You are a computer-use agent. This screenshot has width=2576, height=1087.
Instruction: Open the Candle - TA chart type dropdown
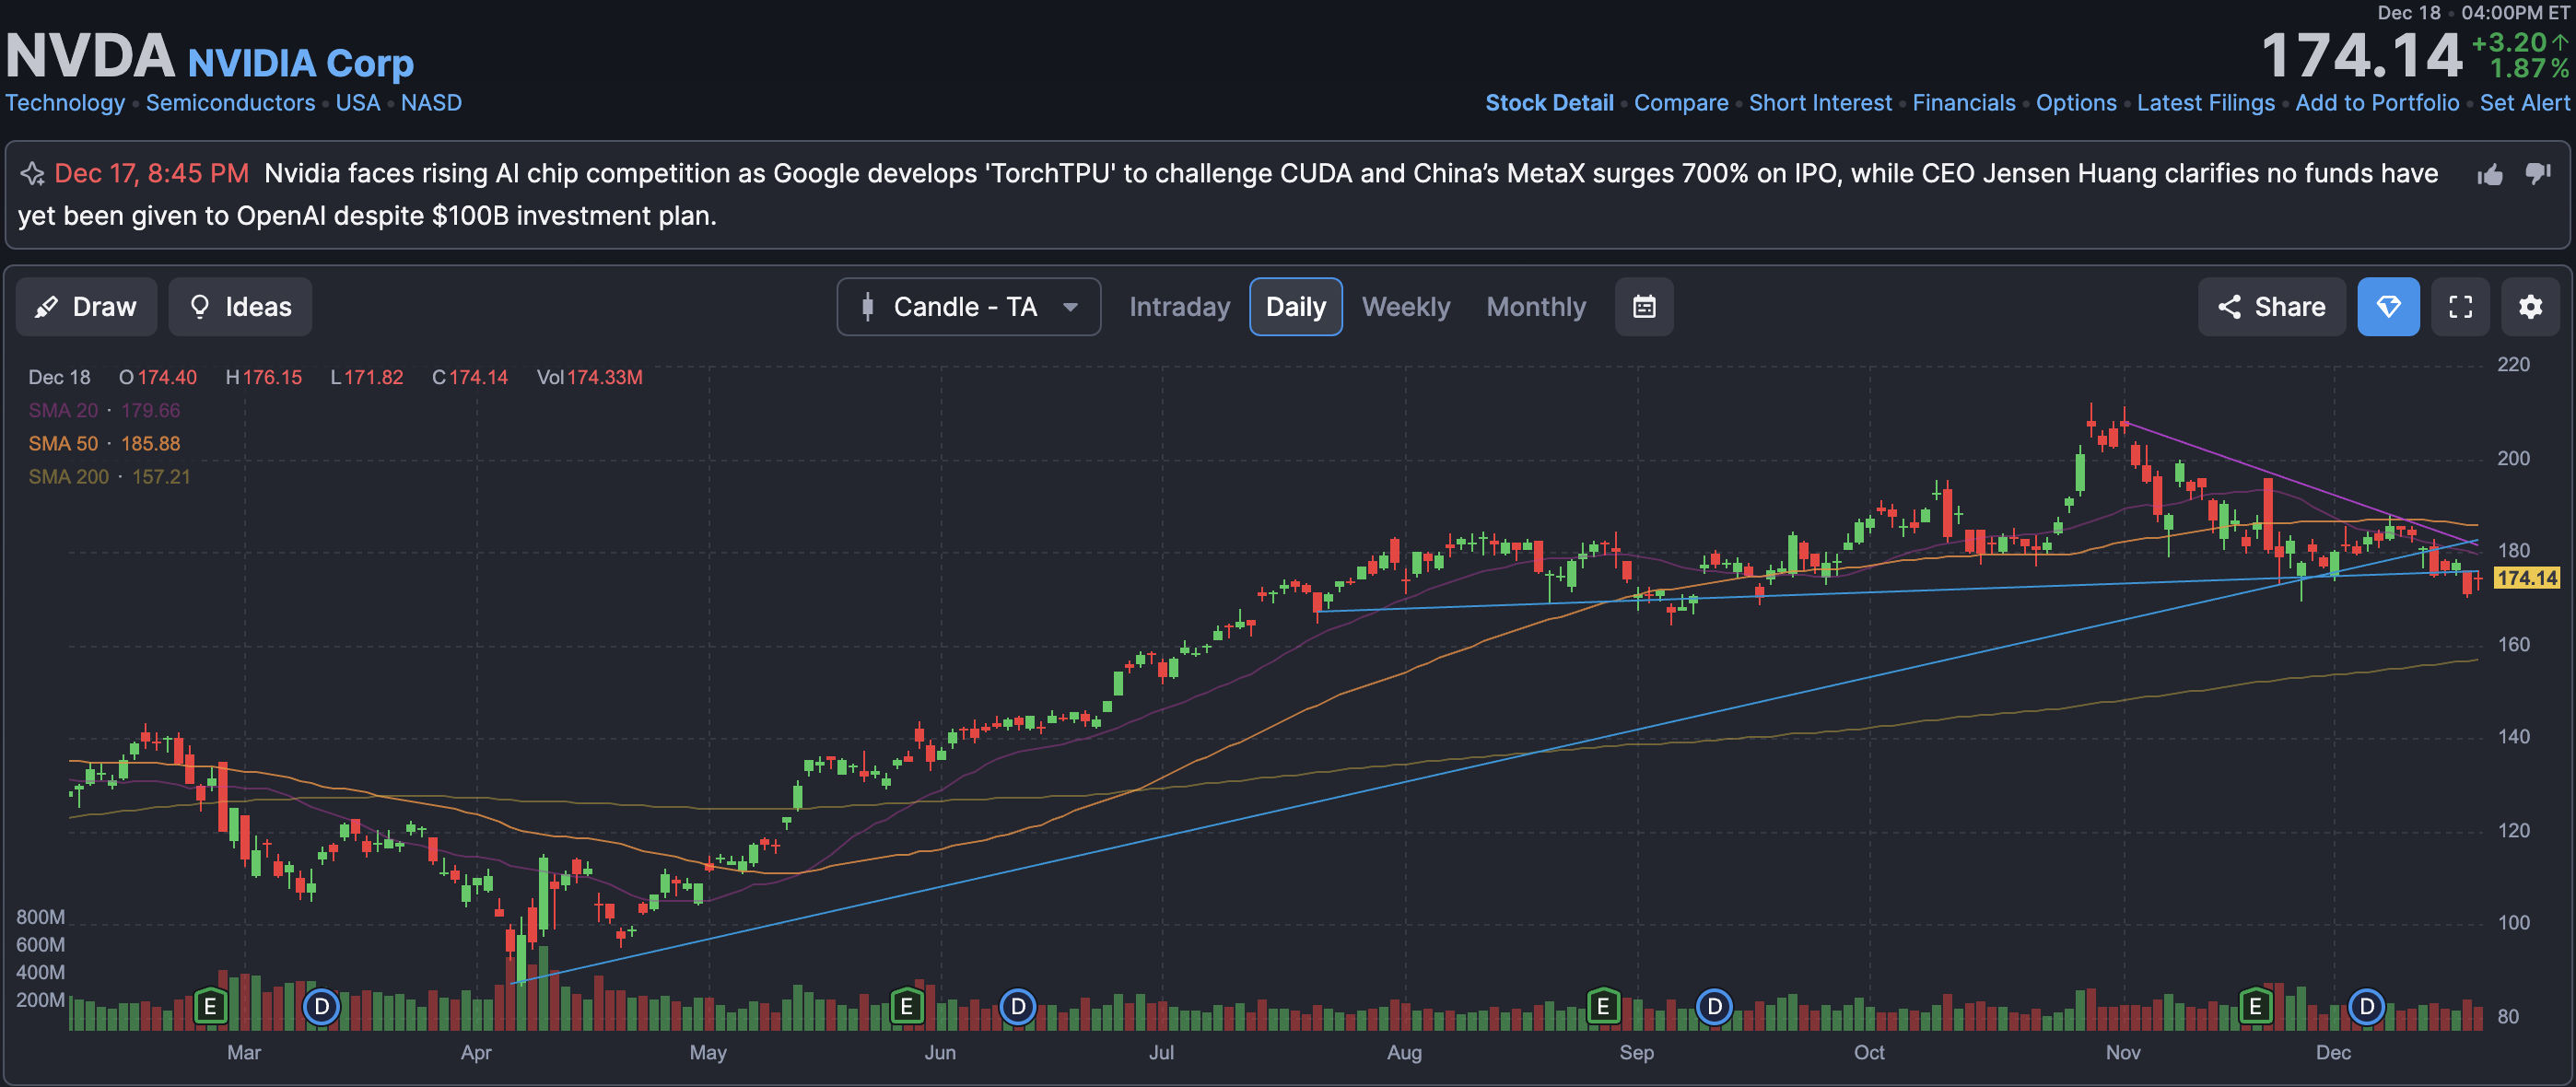pos(968,307)
